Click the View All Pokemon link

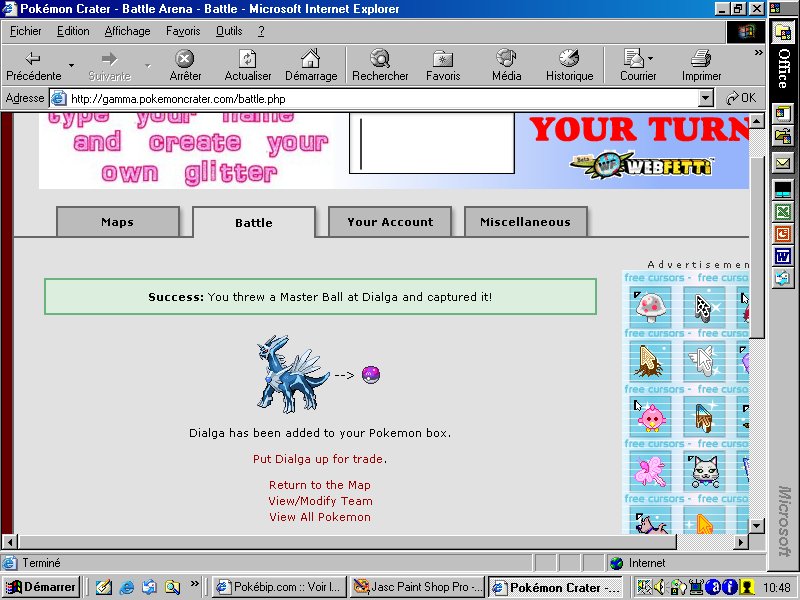tap(319, 517)
